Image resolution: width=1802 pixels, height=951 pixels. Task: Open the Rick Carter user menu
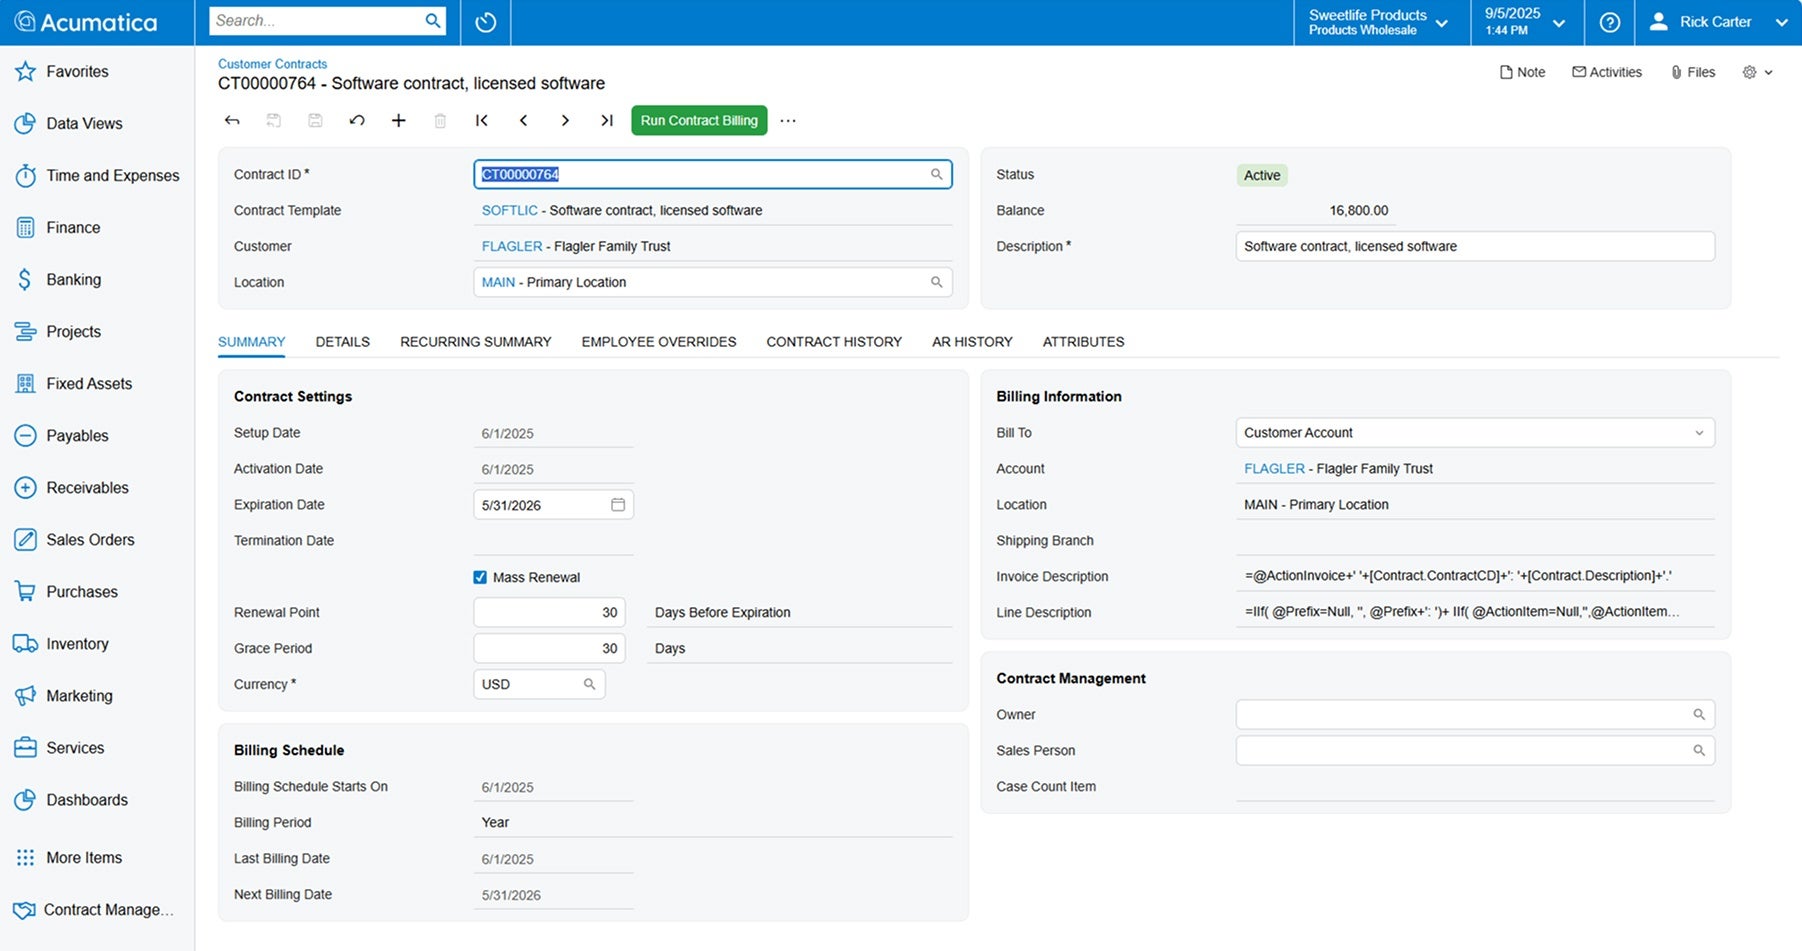click(x=1716, y=22)
